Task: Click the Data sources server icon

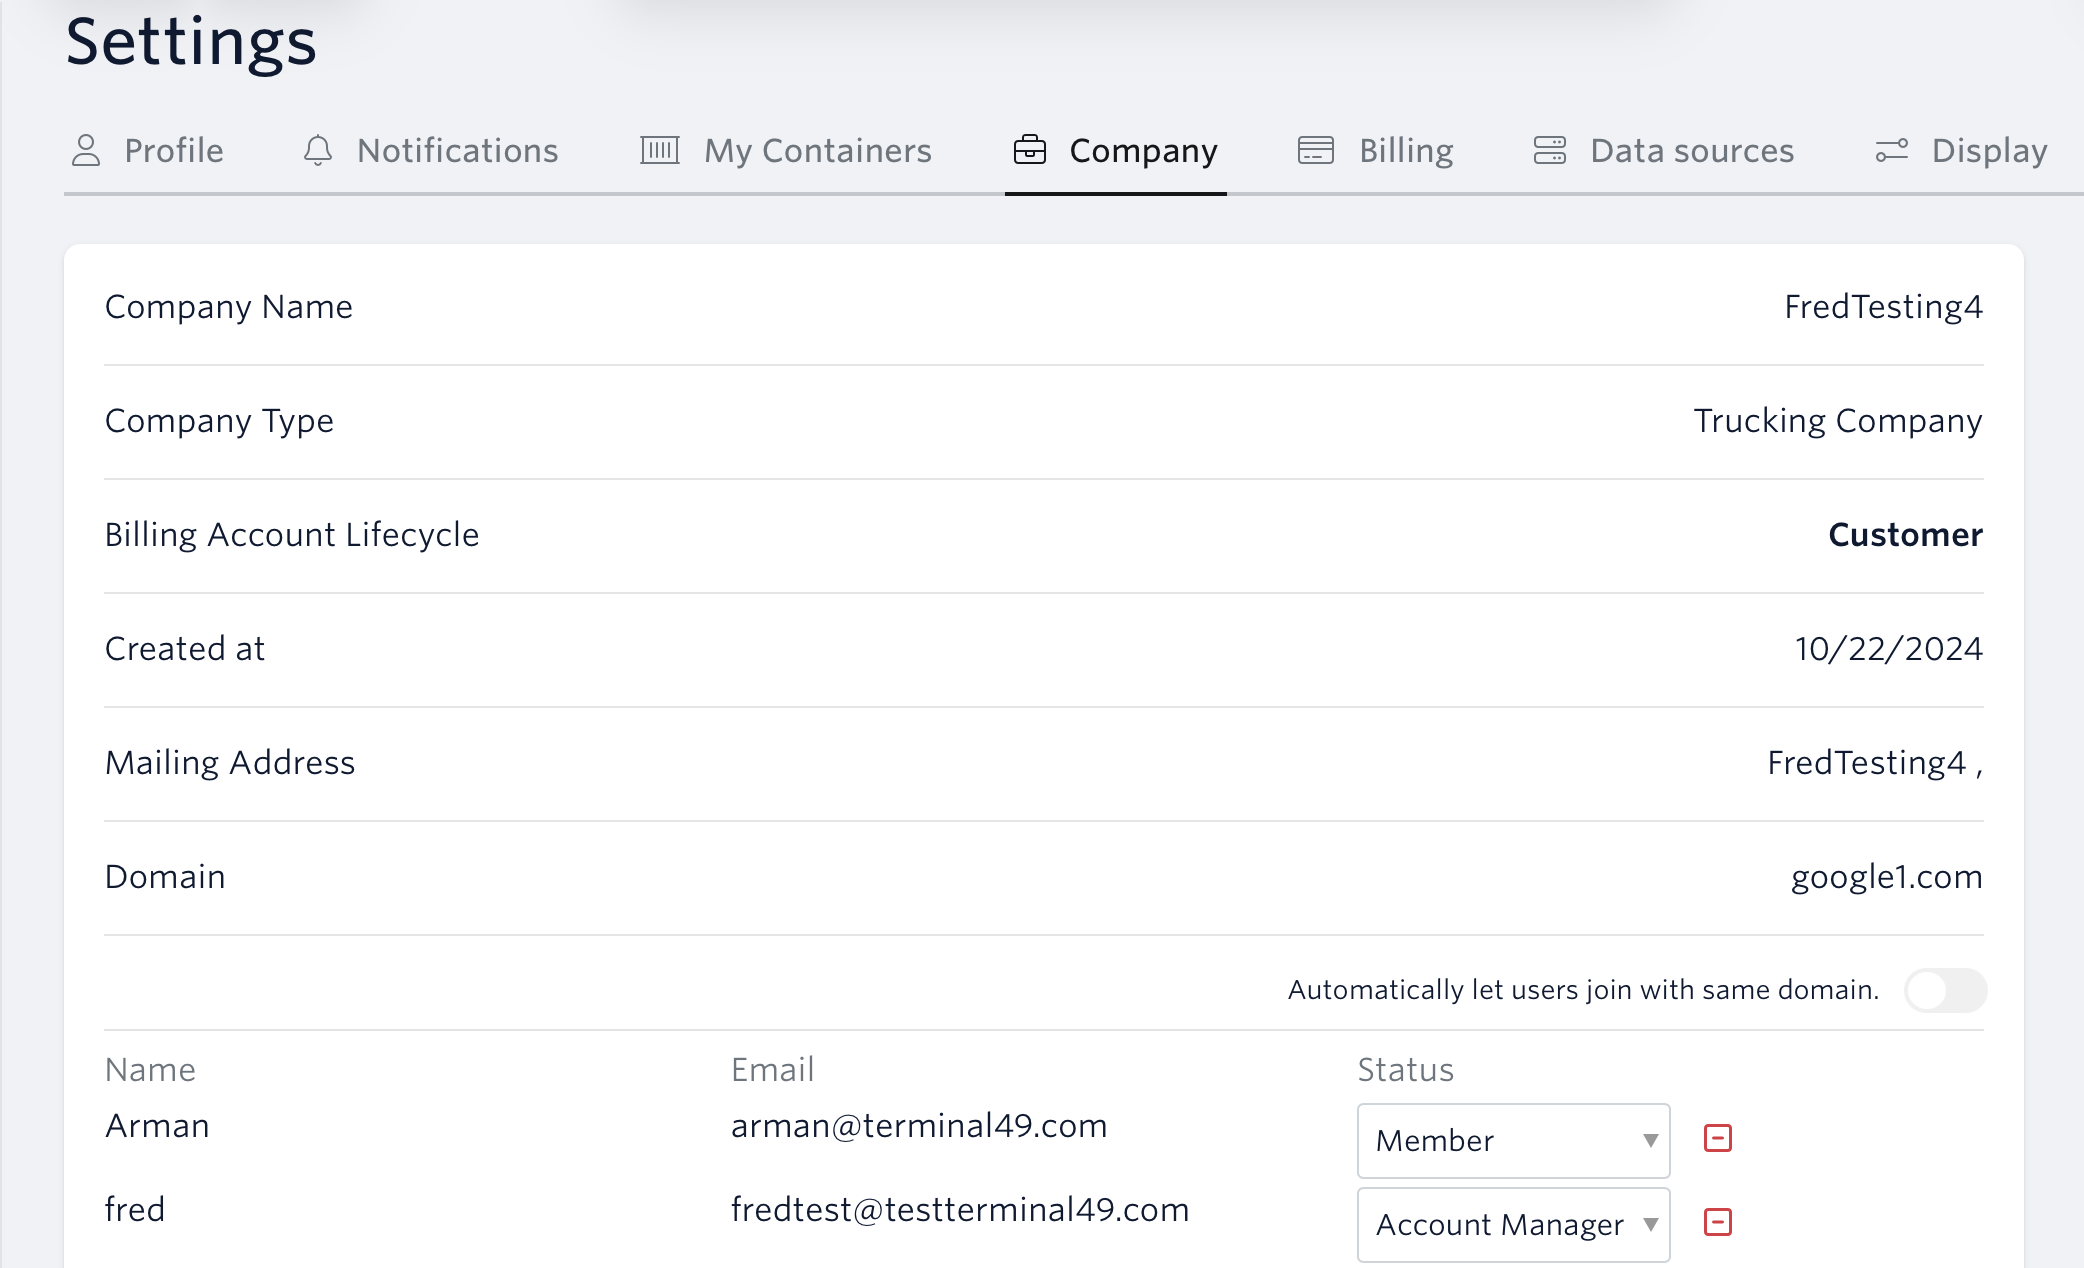Action: [x=1550, y=150]
